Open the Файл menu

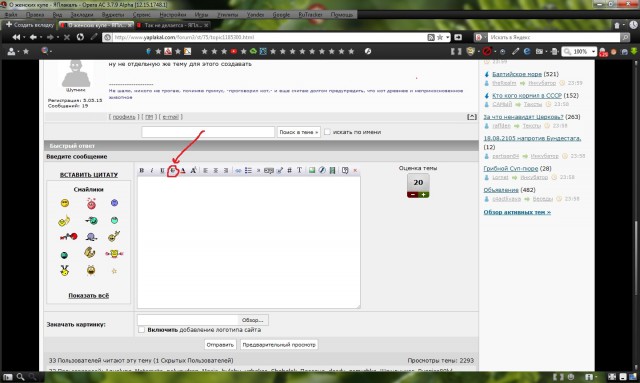pyautogui.click(x=11, y=14)
